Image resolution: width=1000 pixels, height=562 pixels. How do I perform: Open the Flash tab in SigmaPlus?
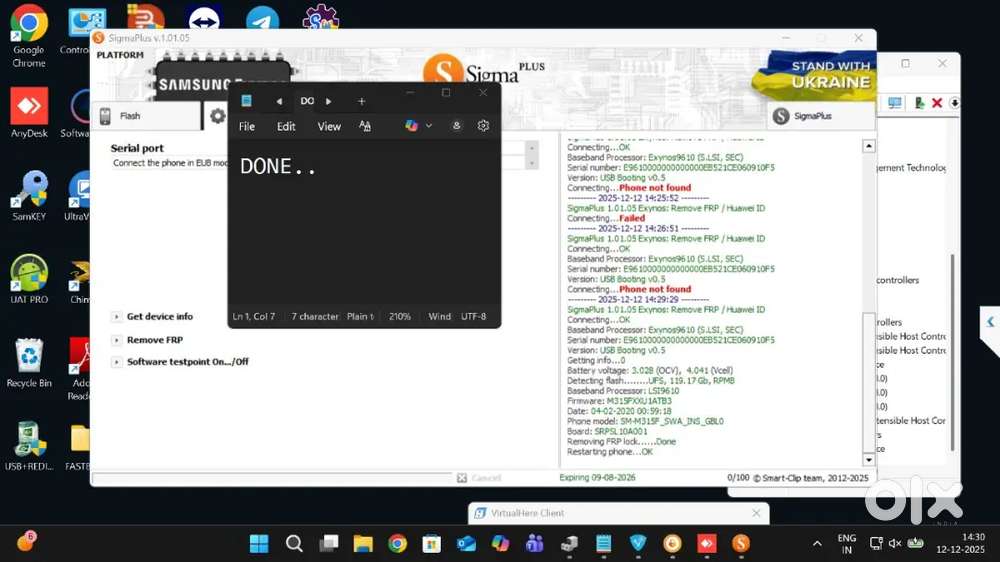coord(130,116)
